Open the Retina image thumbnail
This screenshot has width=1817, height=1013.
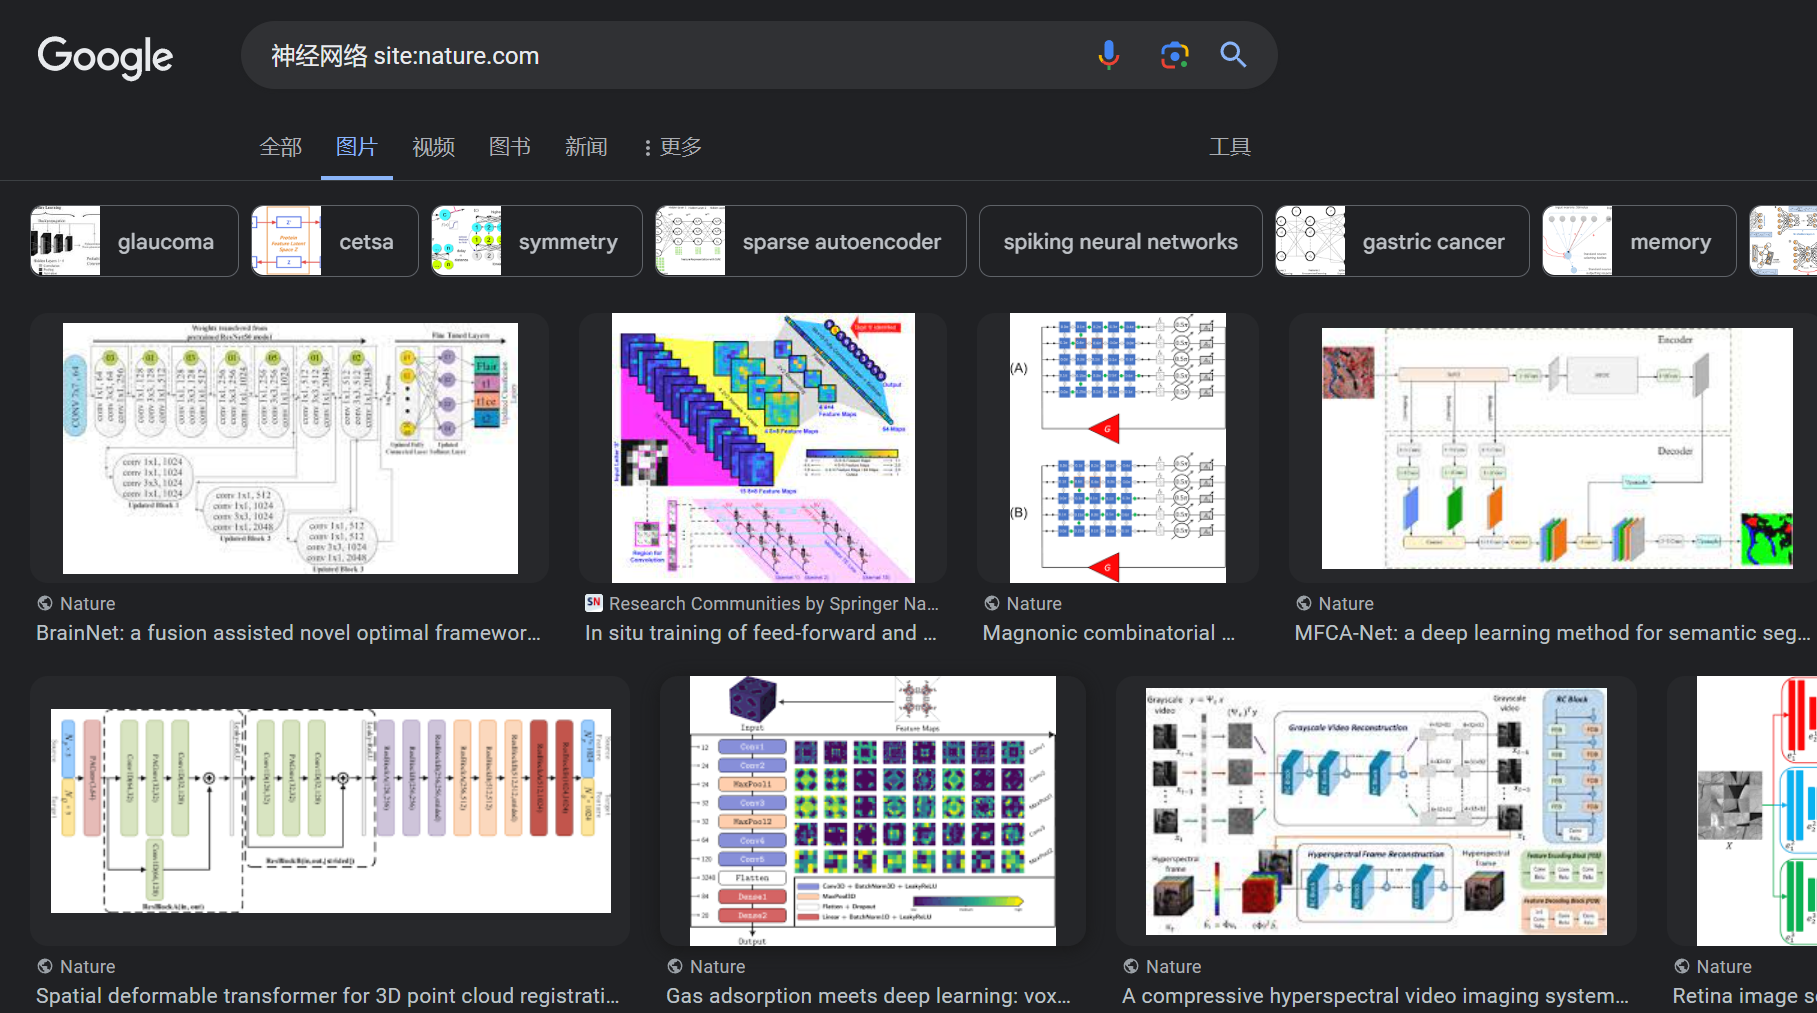(x=1755, y=811)
